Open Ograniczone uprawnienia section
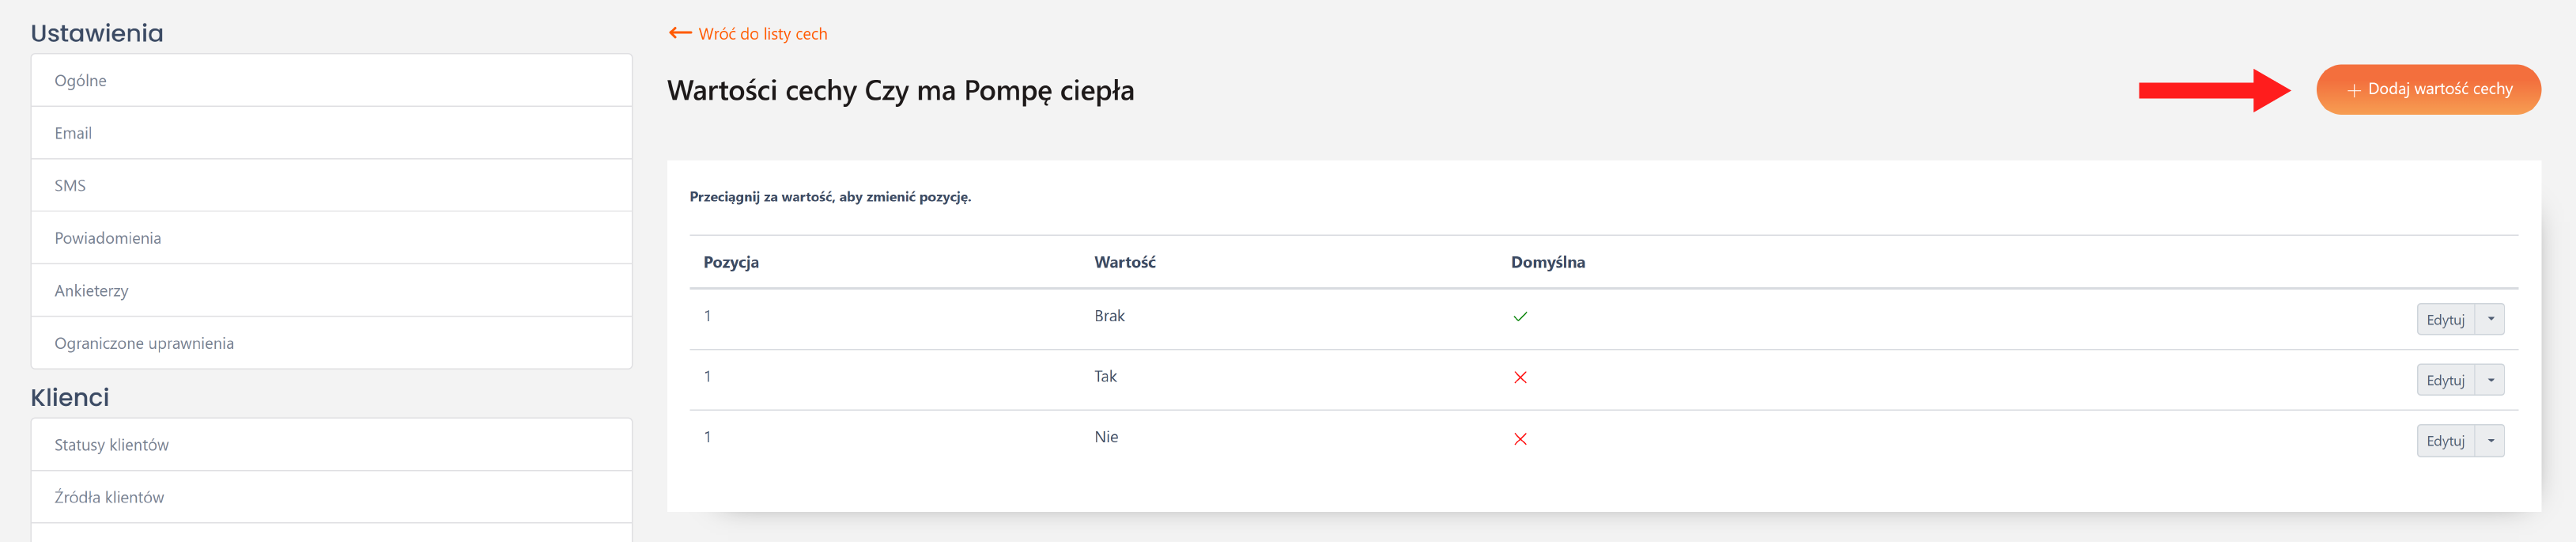 point(331,343)
